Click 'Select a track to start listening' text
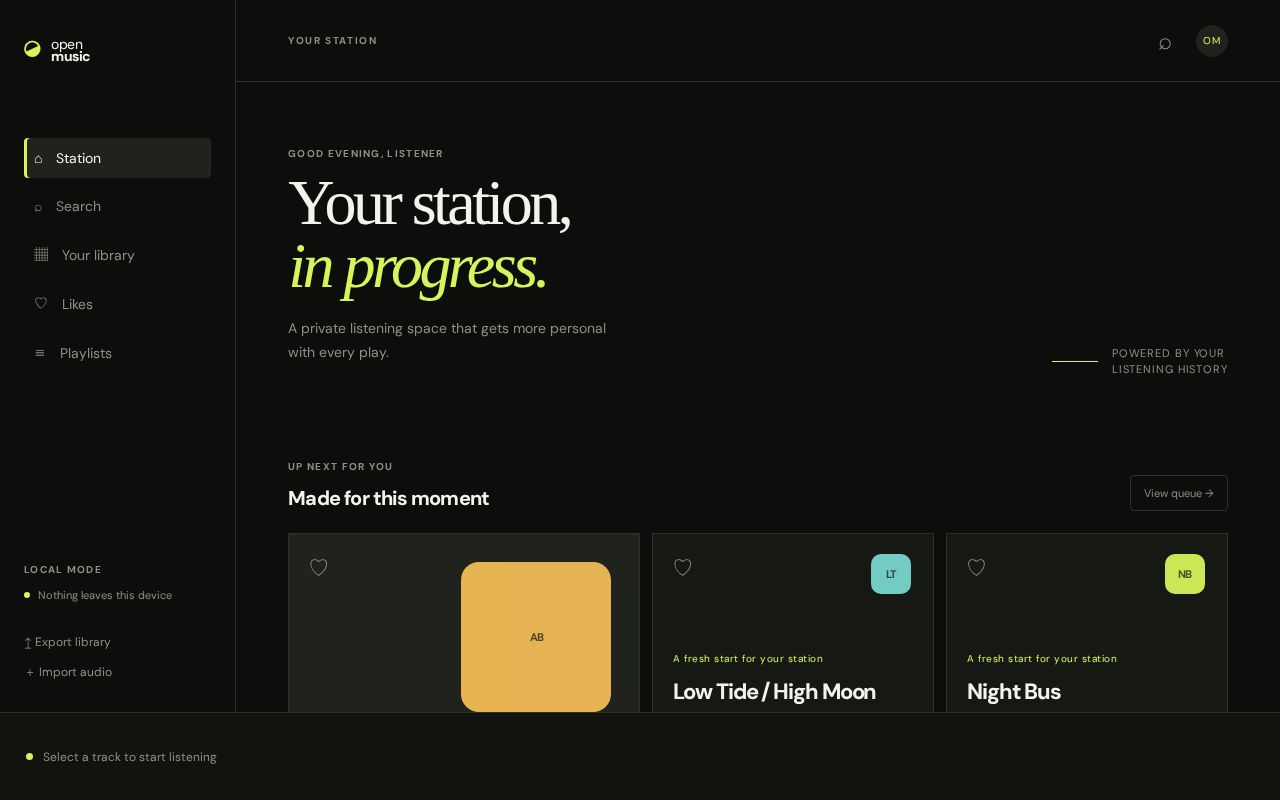The height and width of the screenshot is (800, 1280). click(130, 757)
